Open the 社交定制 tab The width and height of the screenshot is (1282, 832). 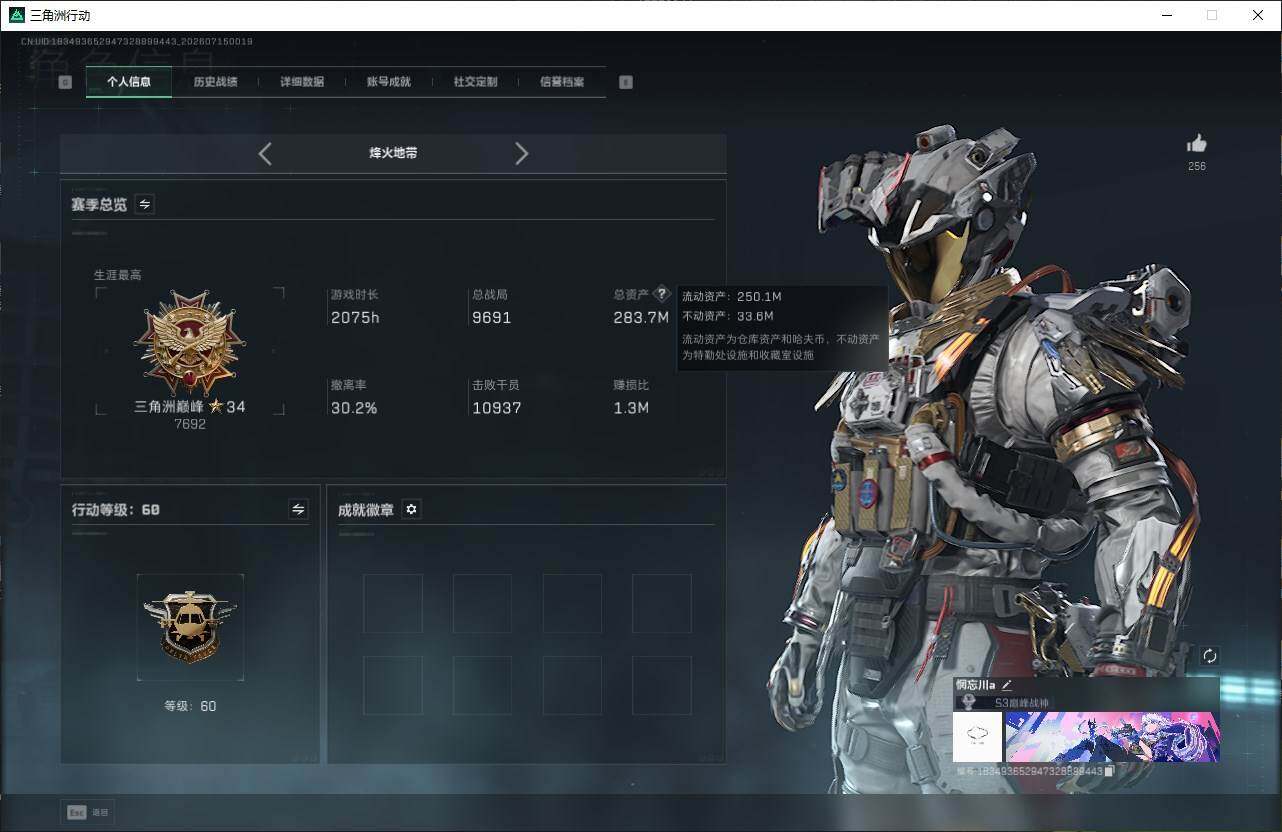[475, 82]
